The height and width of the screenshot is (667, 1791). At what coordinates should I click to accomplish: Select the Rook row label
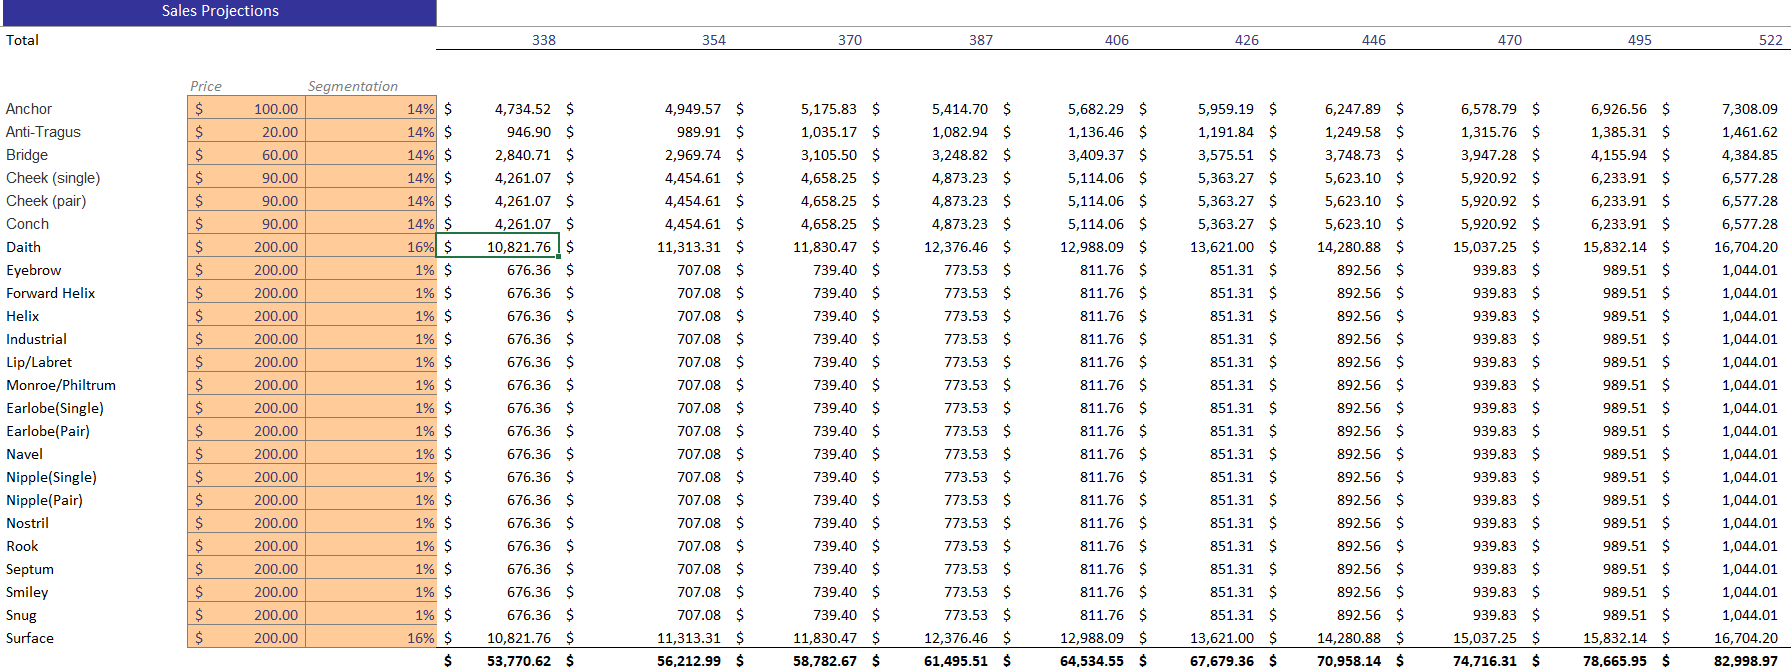coord(22,546)
